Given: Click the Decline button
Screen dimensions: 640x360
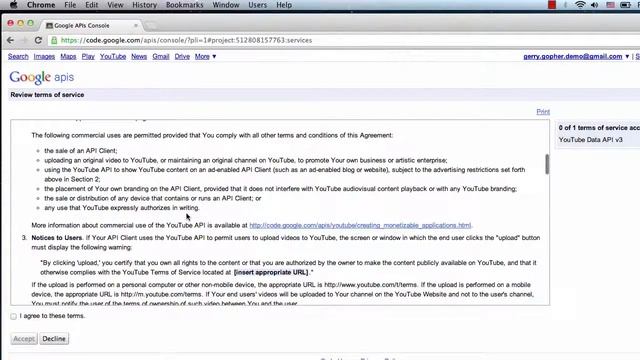Looking at the screenshot, I should (x=54, y=339).
